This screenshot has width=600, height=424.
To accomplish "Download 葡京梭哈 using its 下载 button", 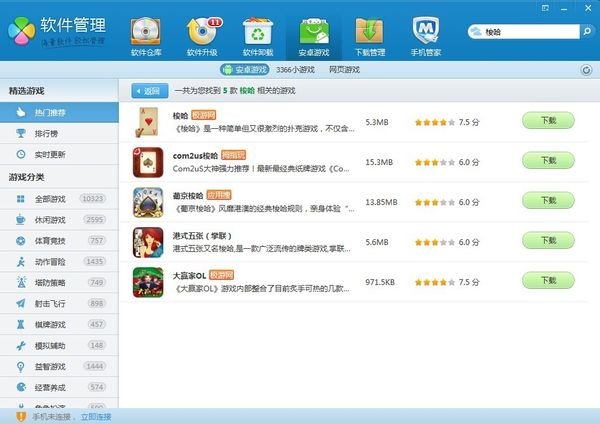I will (x=548, y=200).
